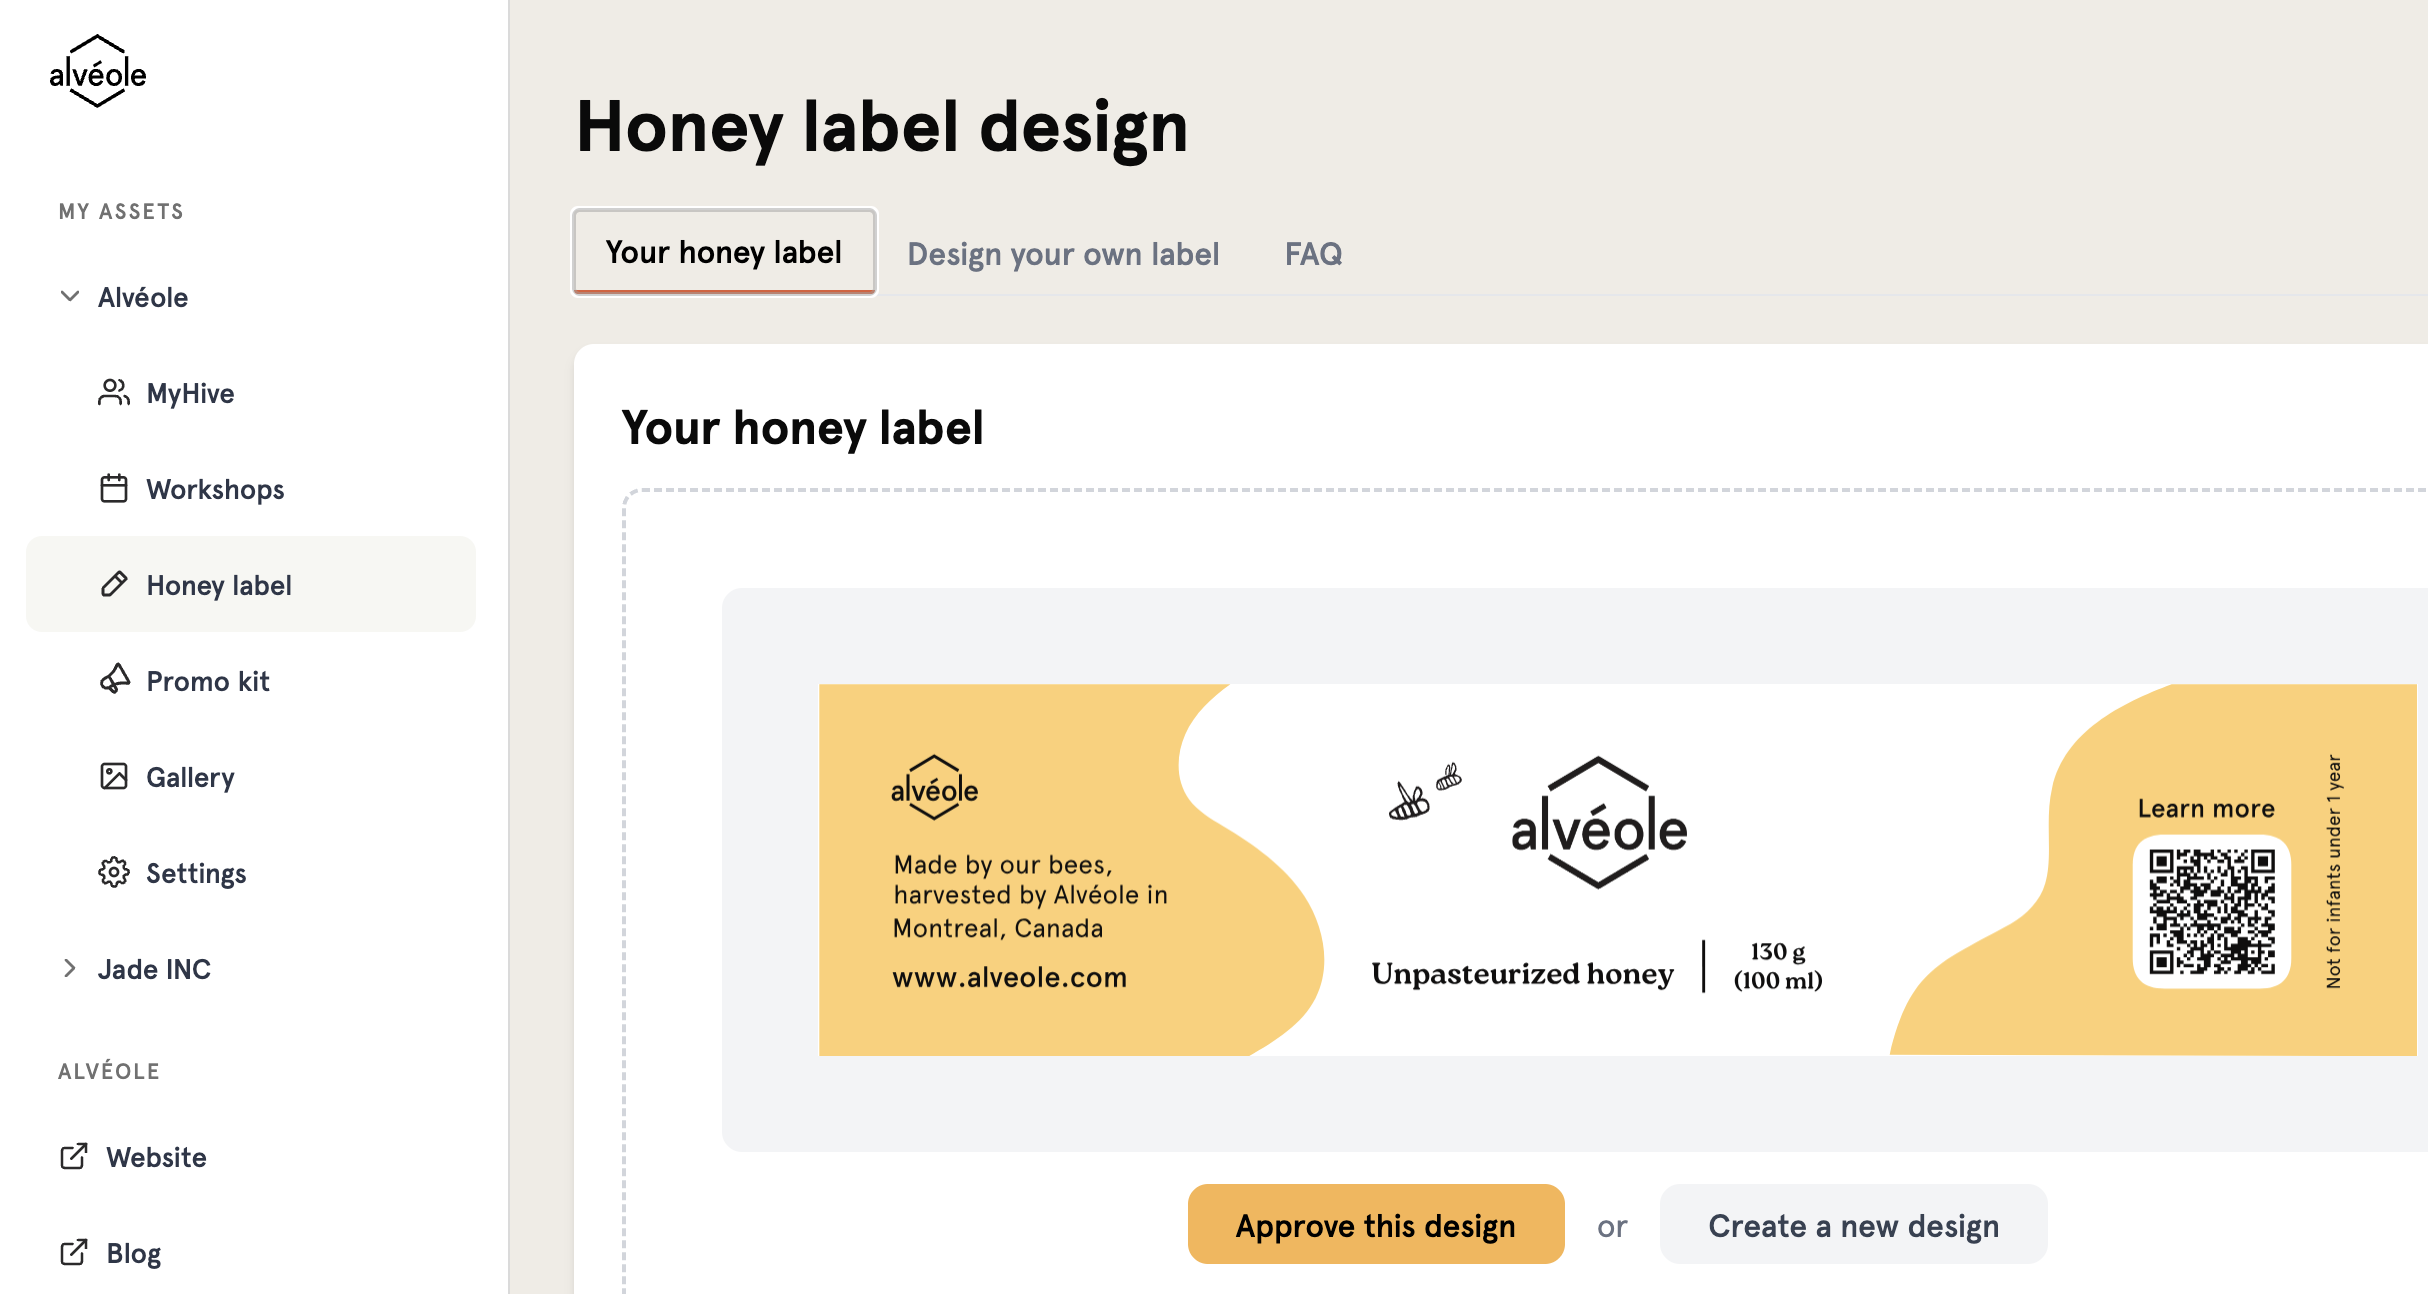
Task: Click 'Made by our bees' description text
Action: point(1030,896)
